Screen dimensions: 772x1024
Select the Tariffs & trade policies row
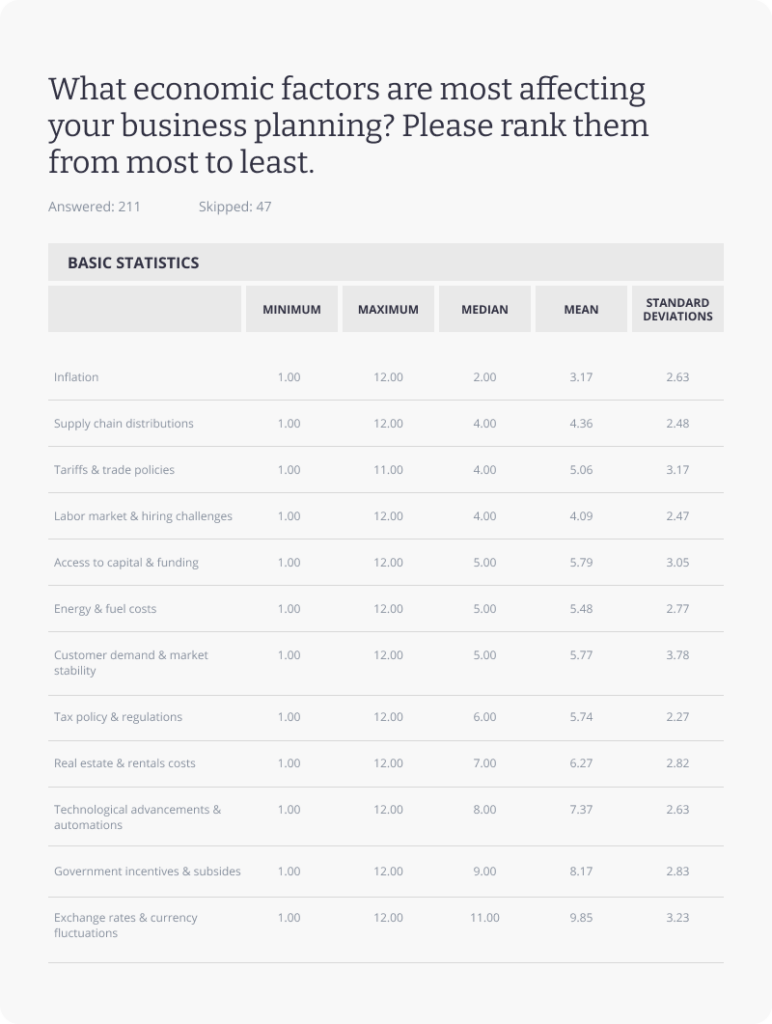[x=385, y=470]
